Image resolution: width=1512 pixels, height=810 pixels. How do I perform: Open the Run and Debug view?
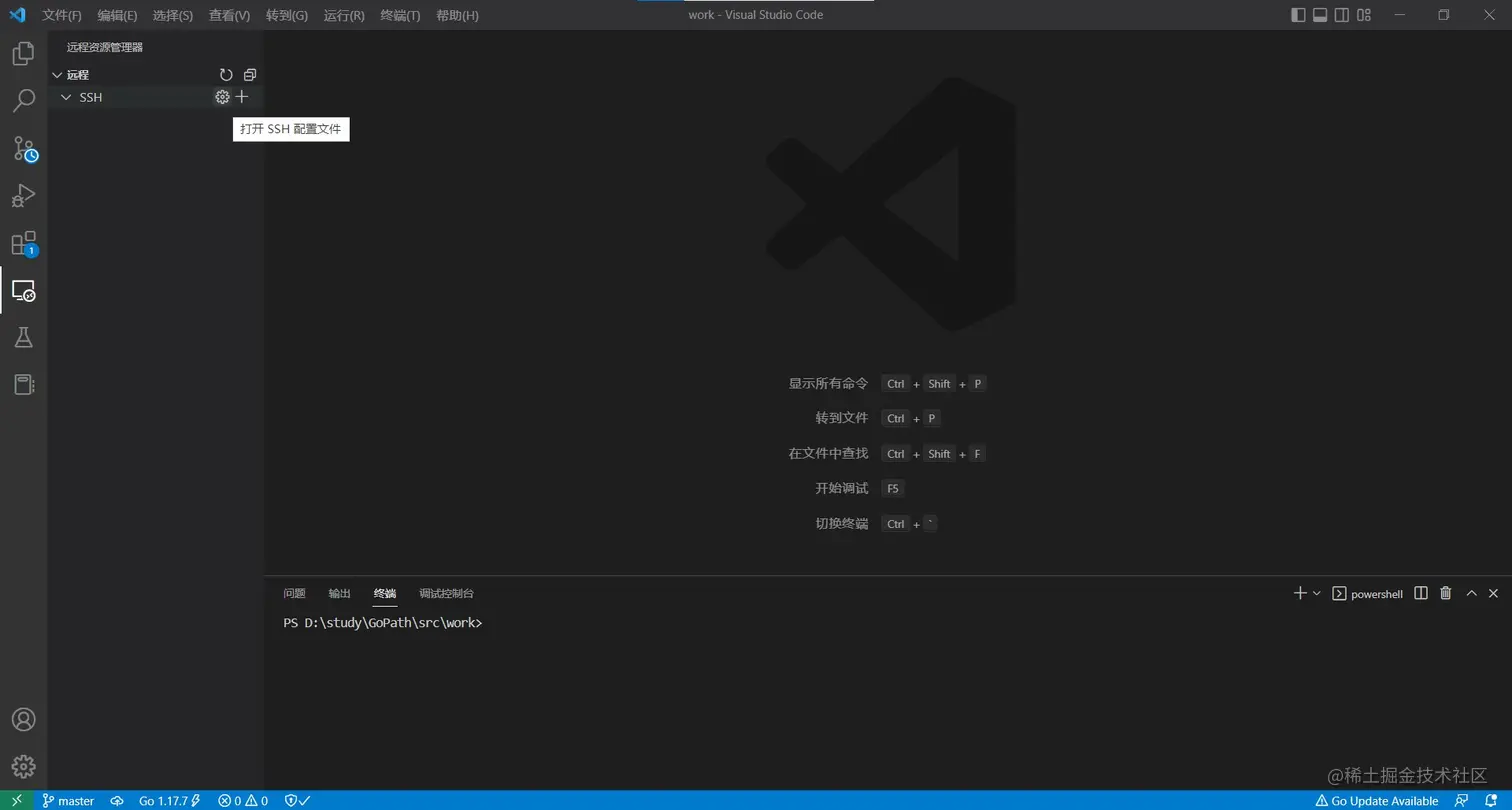[23, 196]
